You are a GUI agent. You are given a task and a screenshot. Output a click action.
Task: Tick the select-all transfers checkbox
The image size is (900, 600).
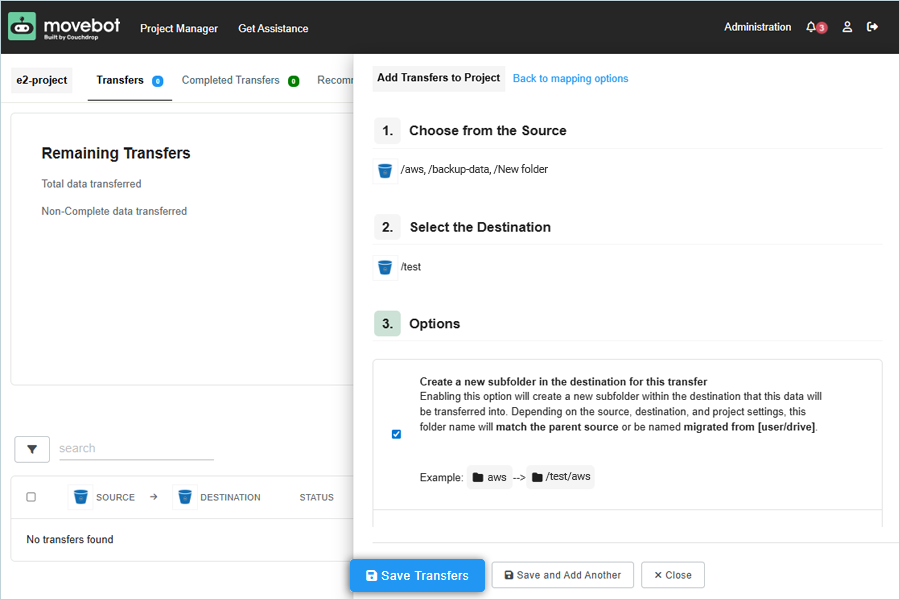tap(31, 497)
